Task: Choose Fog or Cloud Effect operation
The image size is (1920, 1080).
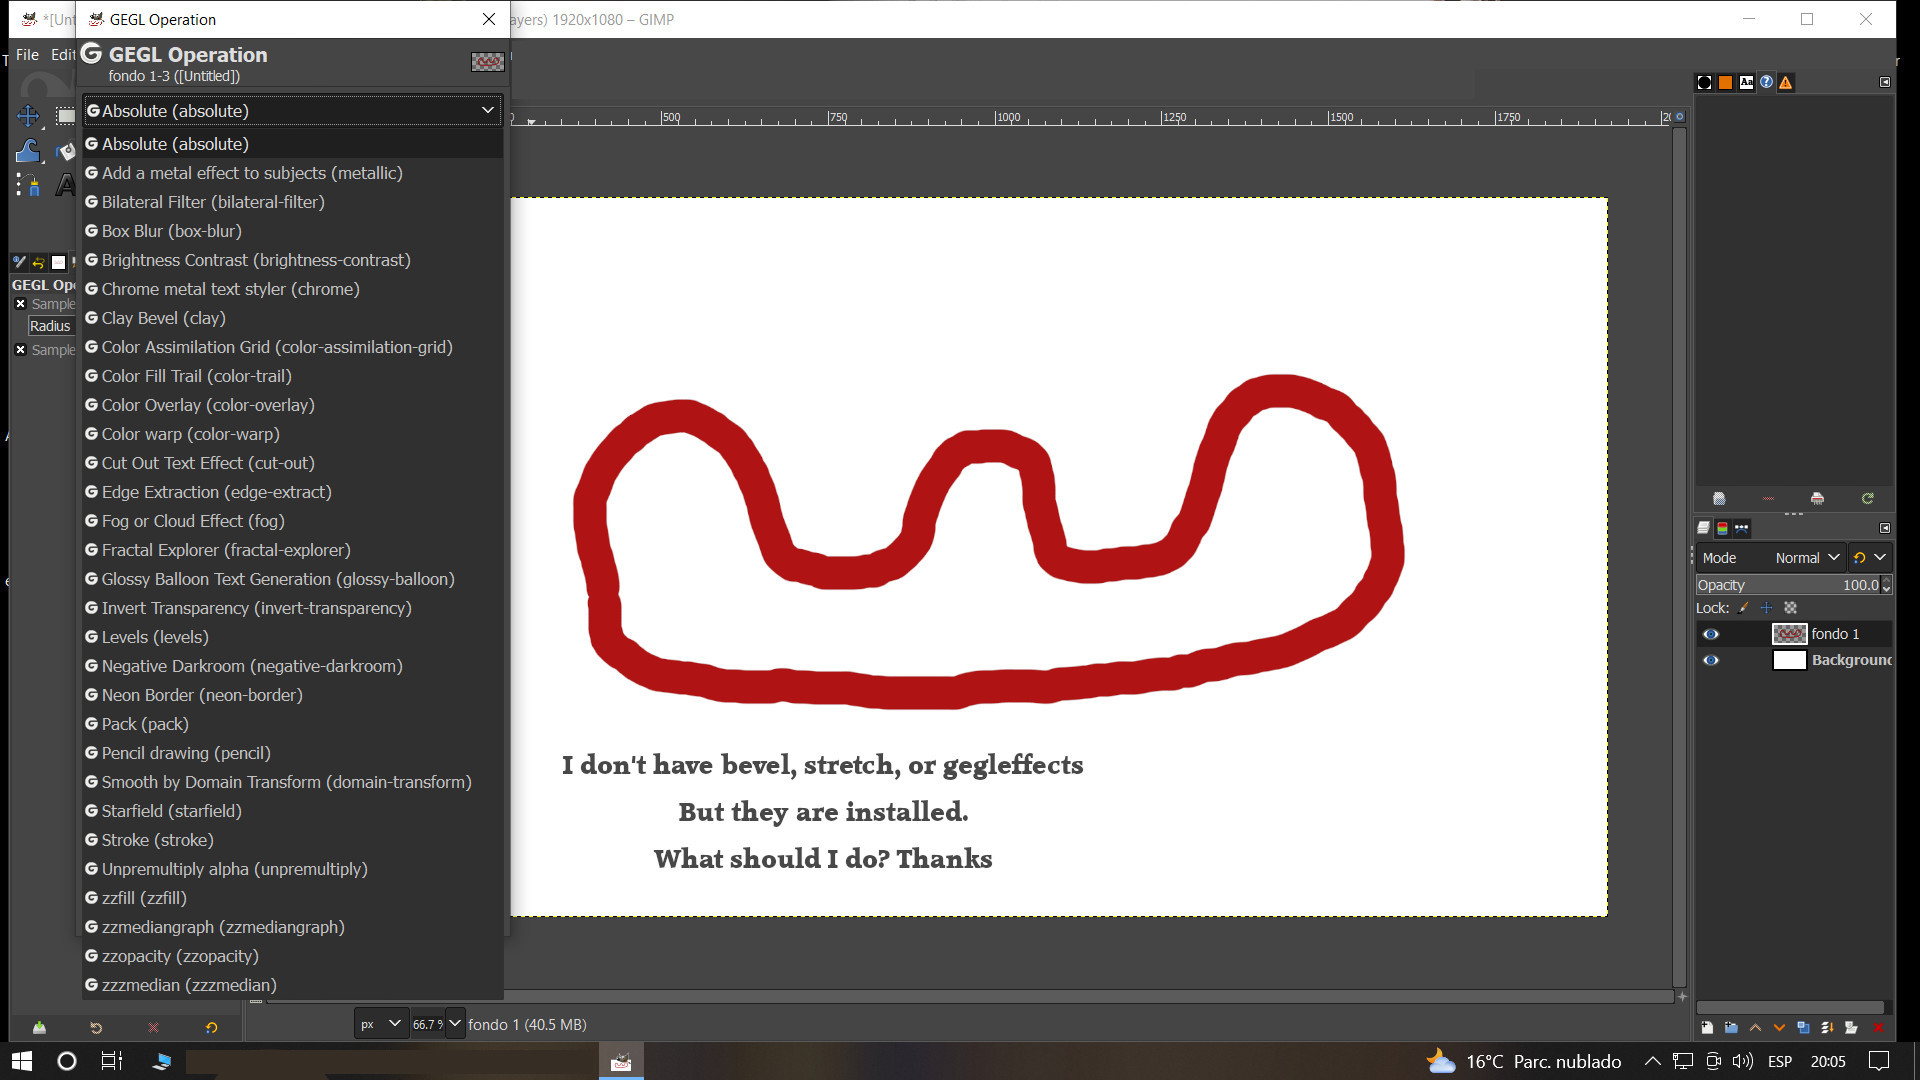Action: 292,521
